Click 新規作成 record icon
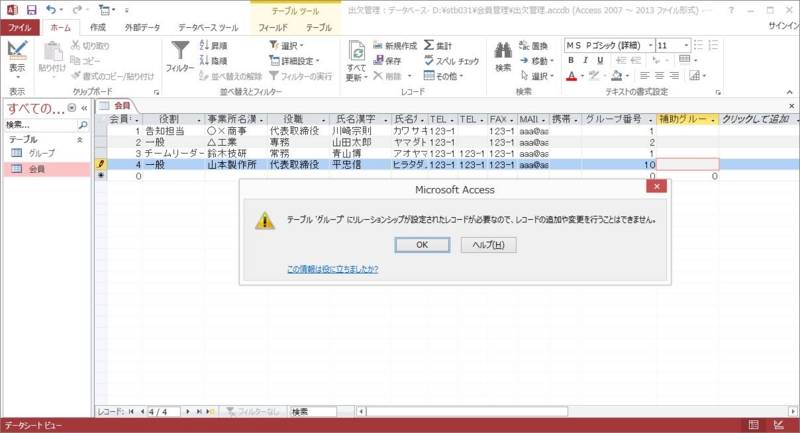Viewport: 800px width, 433px height. pos(378,45)
